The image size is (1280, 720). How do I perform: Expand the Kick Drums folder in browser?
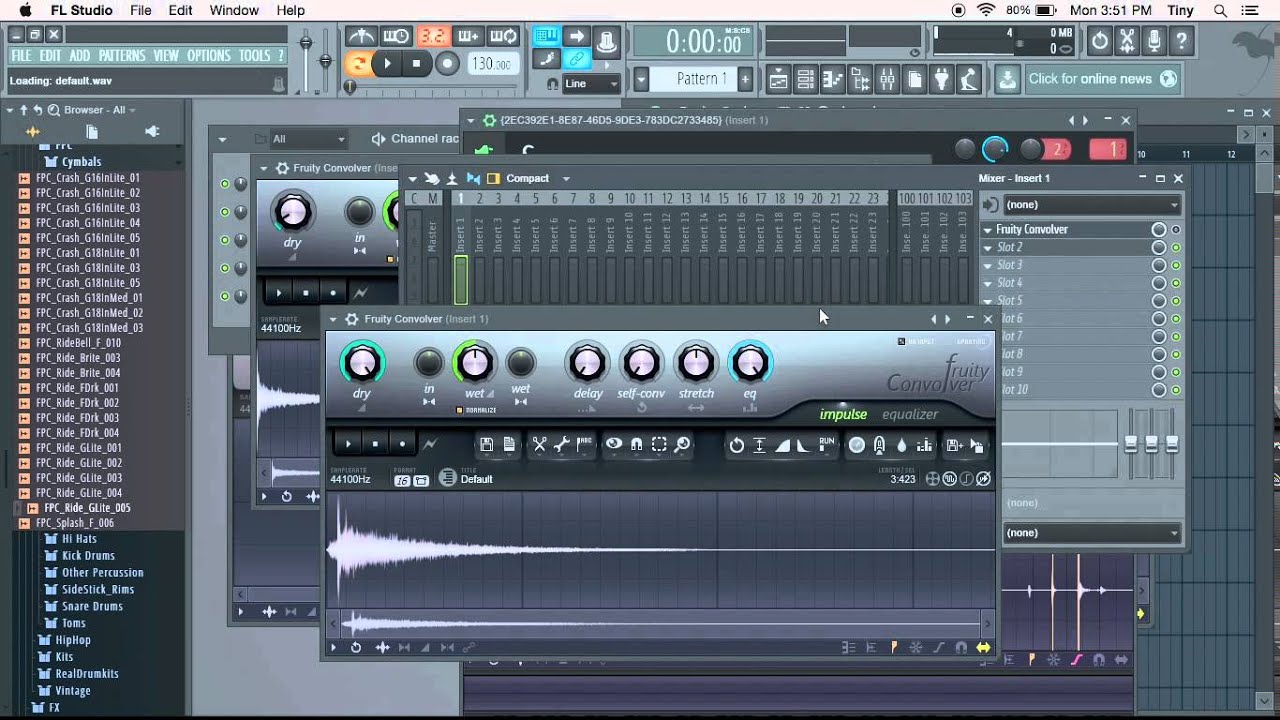coord(88,556)
